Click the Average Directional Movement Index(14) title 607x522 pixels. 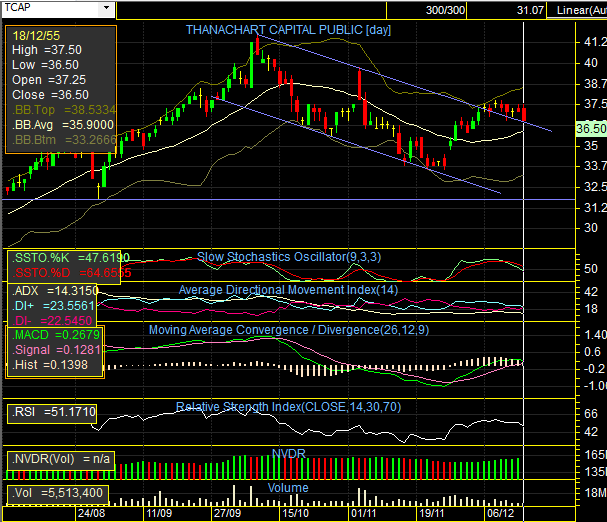click(288, 290)
